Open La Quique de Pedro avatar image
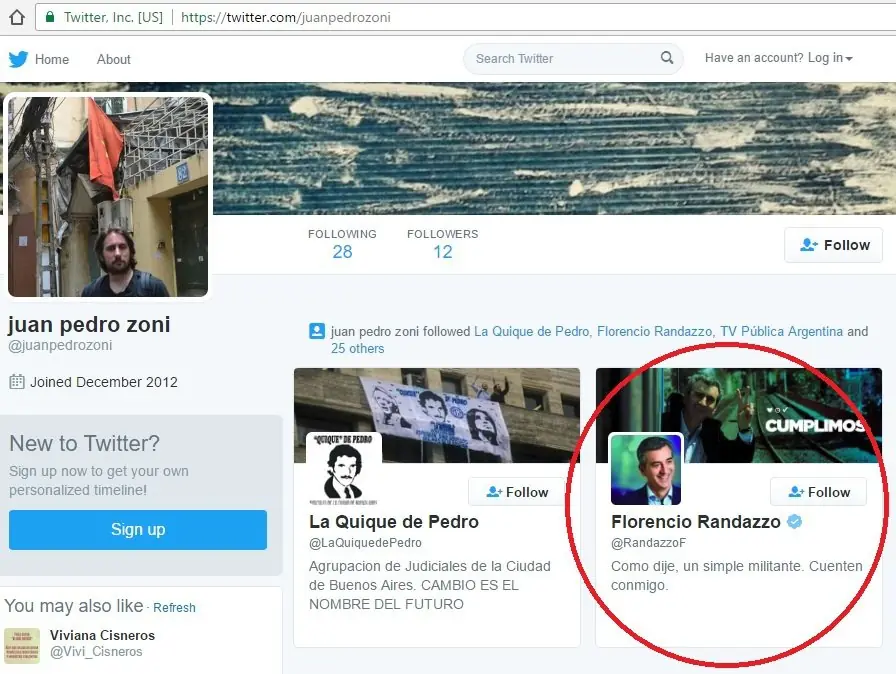This screenshot has width=896, height=674. (344, 469)
